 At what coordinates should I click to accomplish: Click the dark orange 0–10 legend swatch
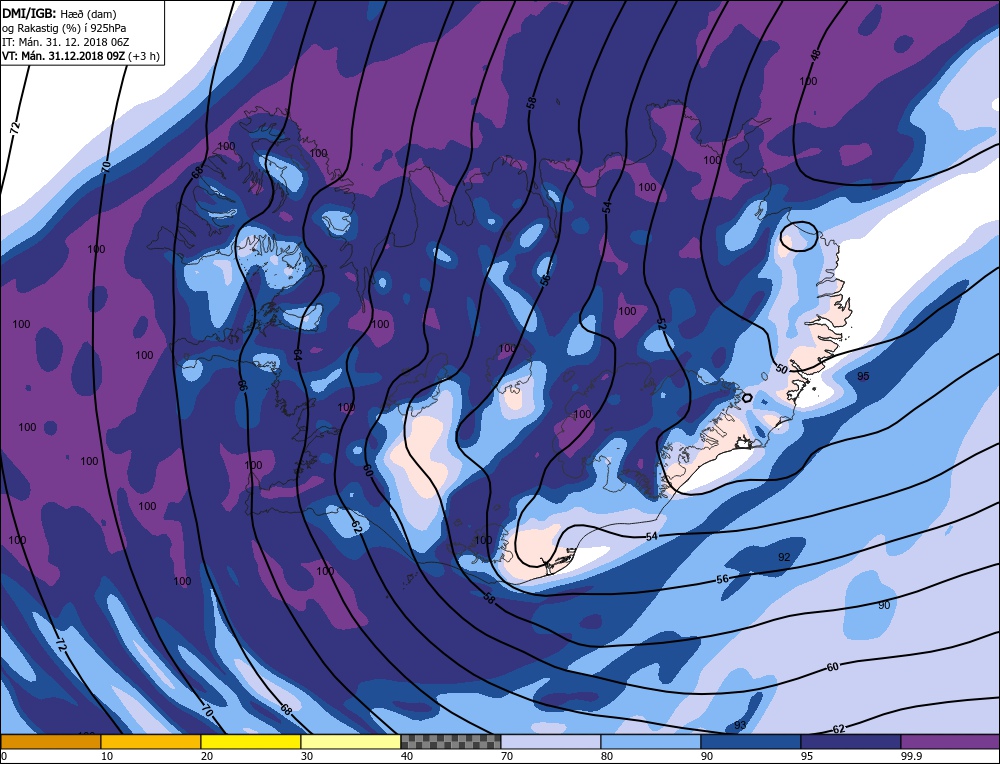coord(50,741)
